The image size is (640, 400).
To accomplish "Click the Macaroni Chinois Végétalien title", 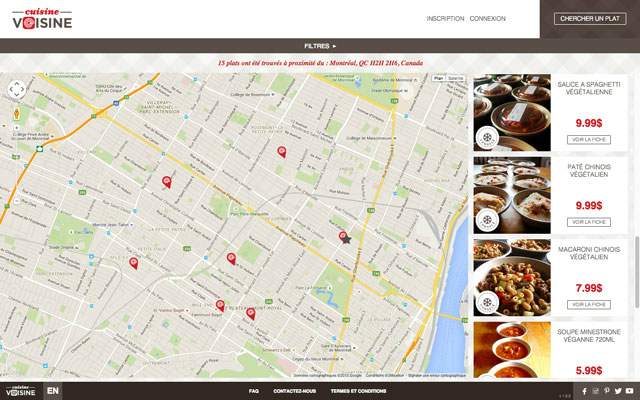I will coord(589,253).
